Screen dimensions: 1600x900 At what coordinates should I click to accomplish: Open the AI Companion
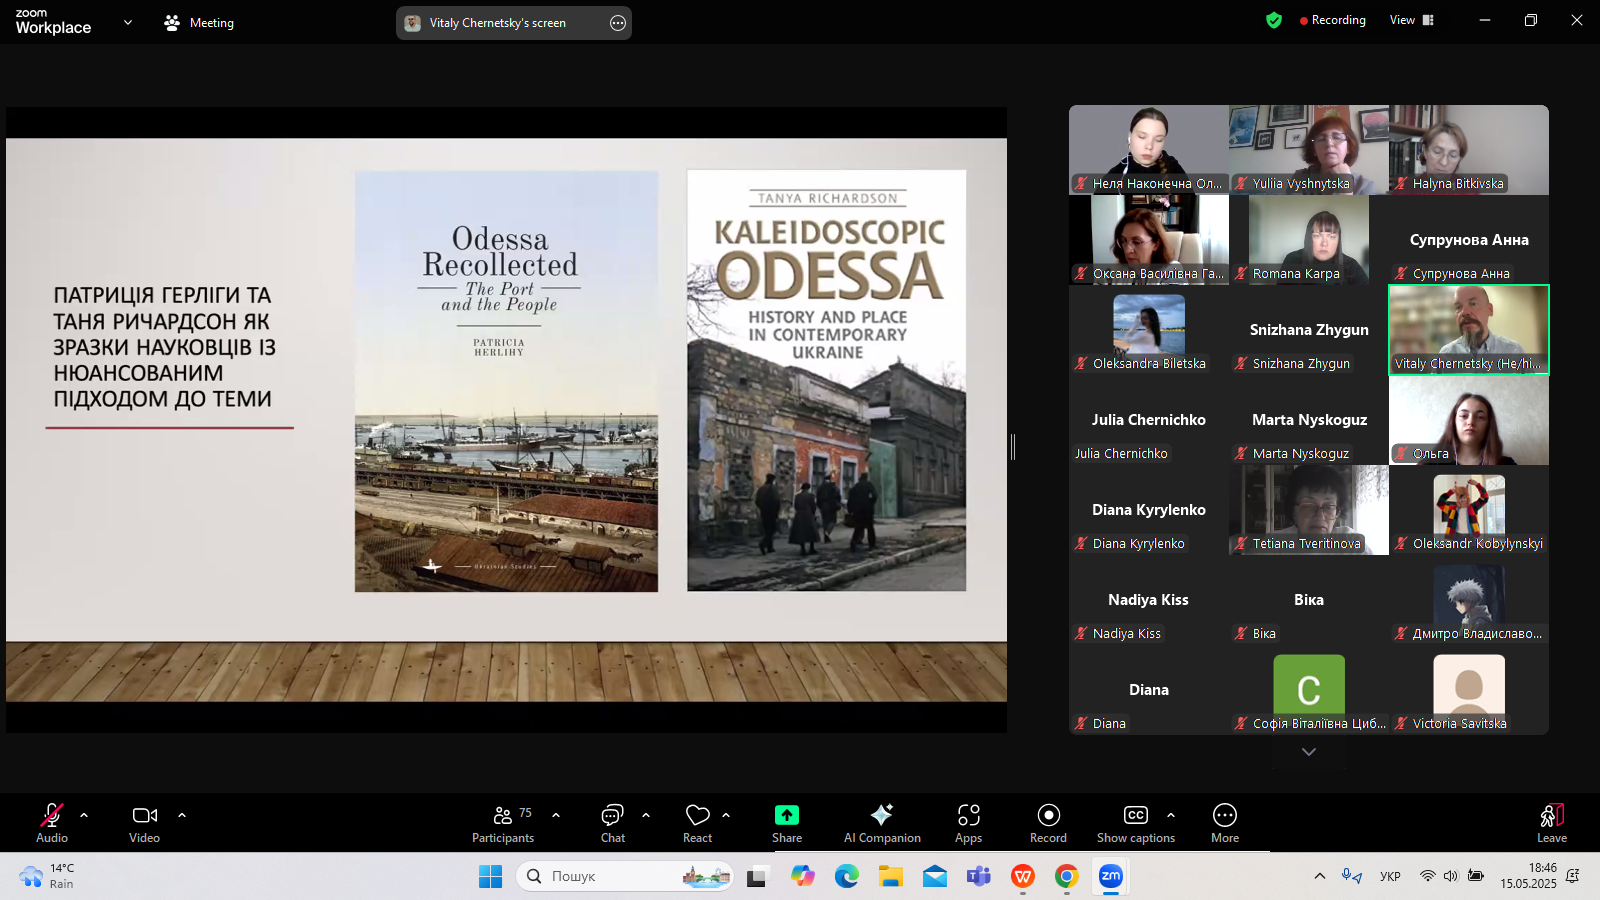pyautogui.click(x=881, y=823)
